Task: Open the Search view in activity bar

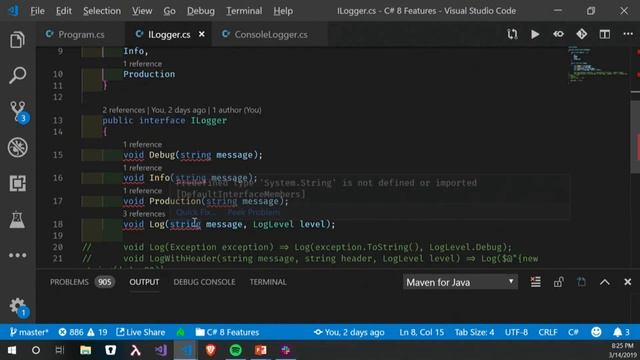Action: pos(17,76)
